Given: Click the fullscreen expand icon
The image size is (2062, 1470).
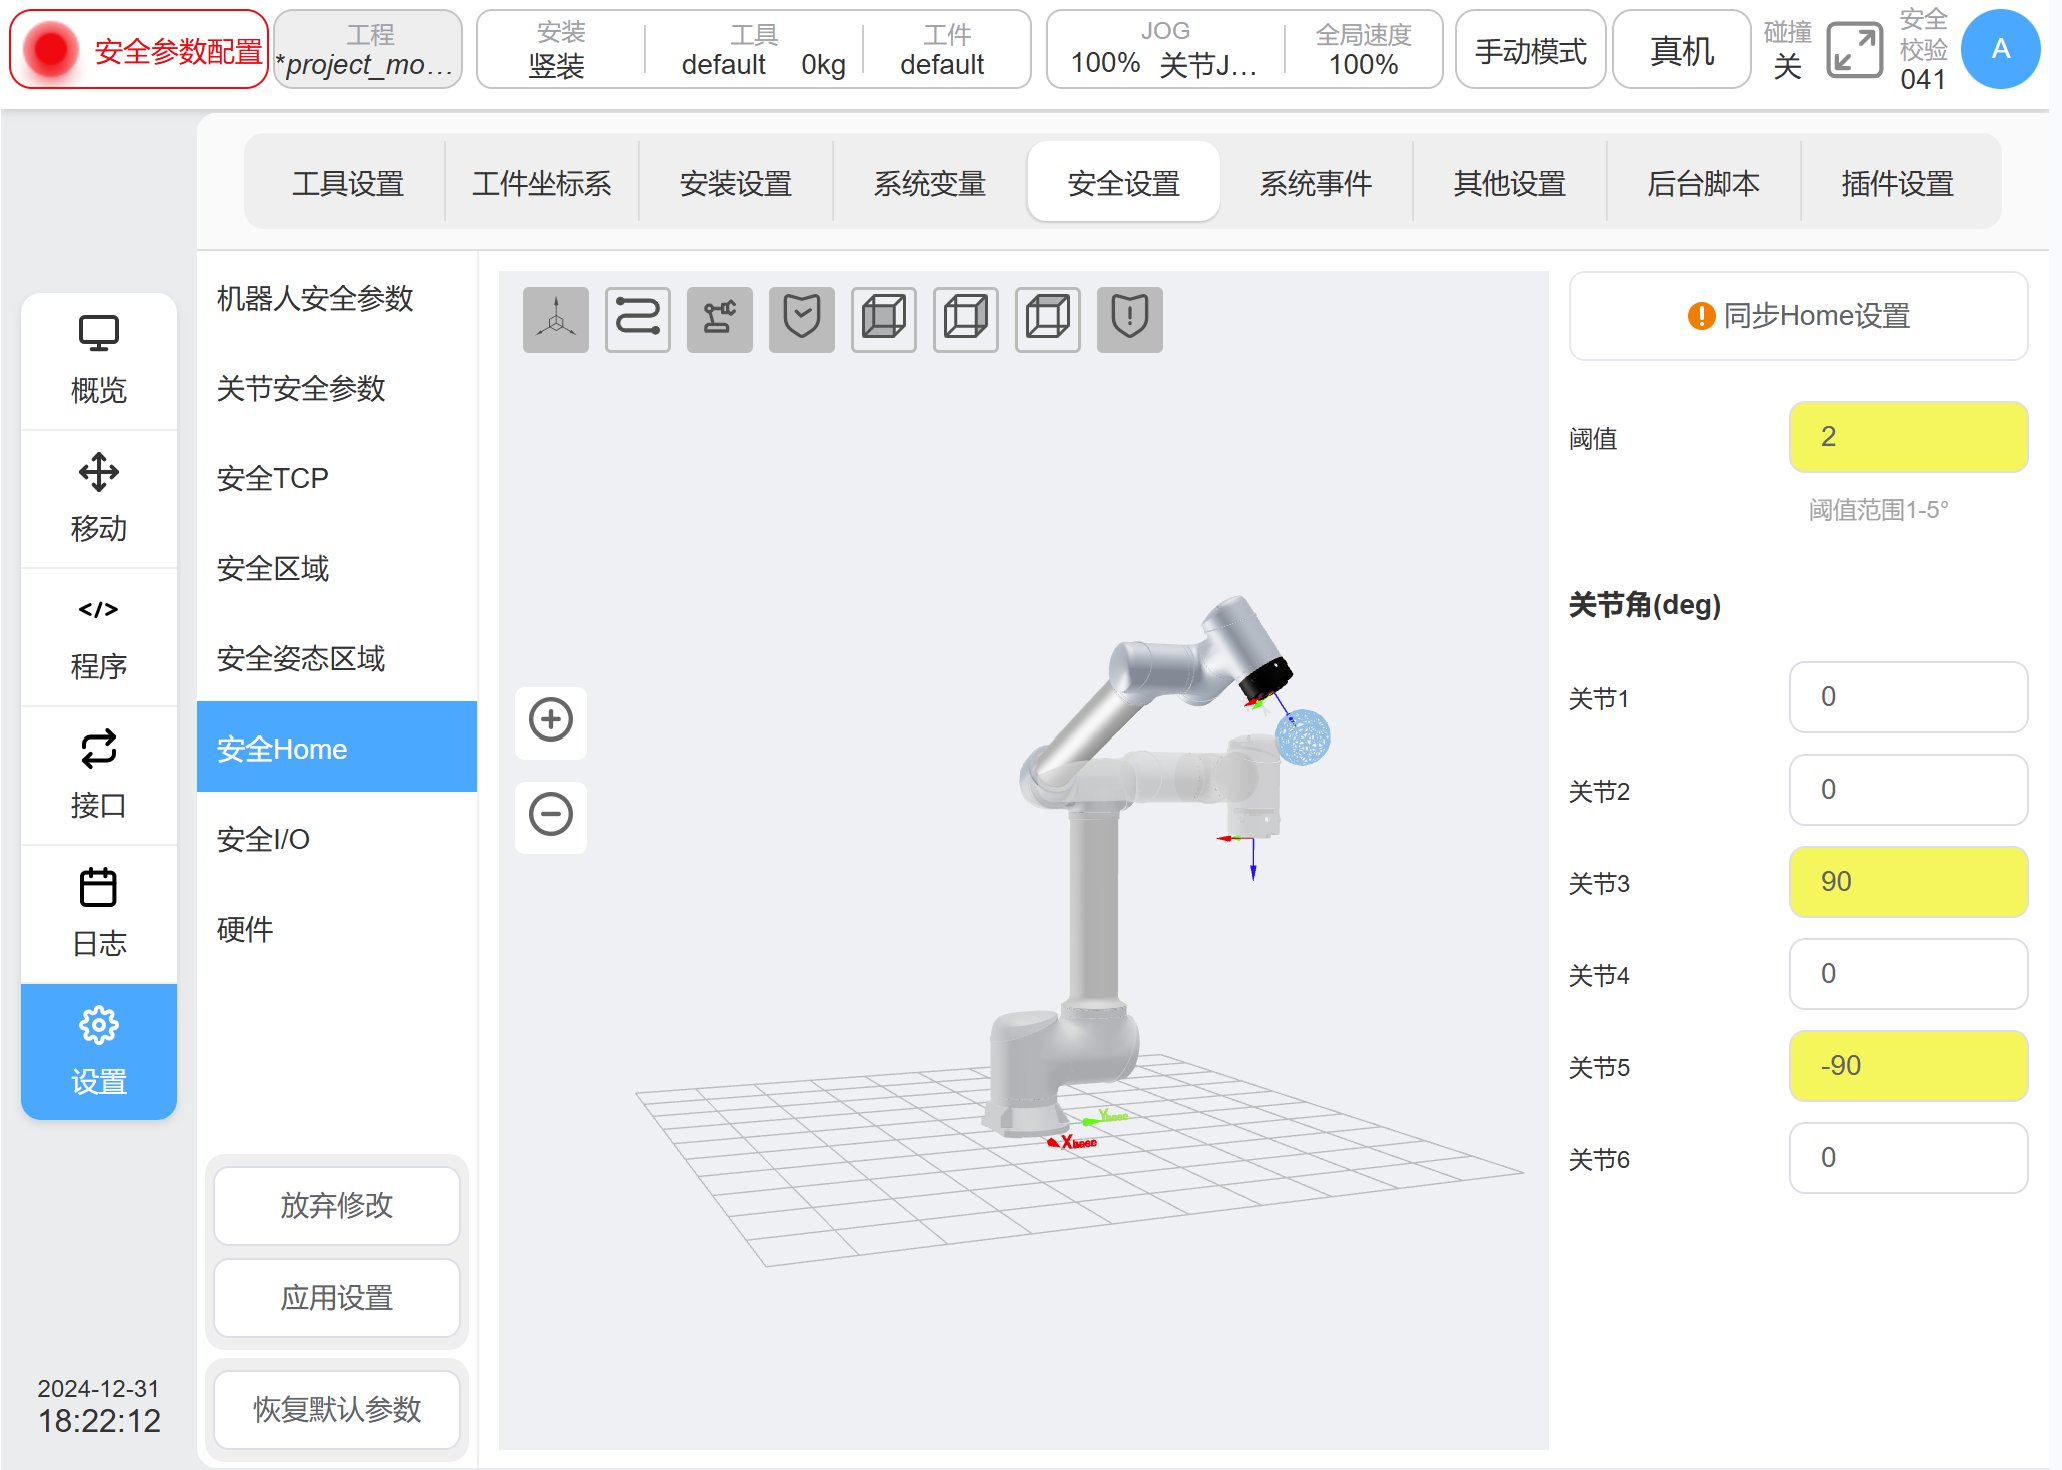Looking at the screenshot, I should pos(1854,50).
